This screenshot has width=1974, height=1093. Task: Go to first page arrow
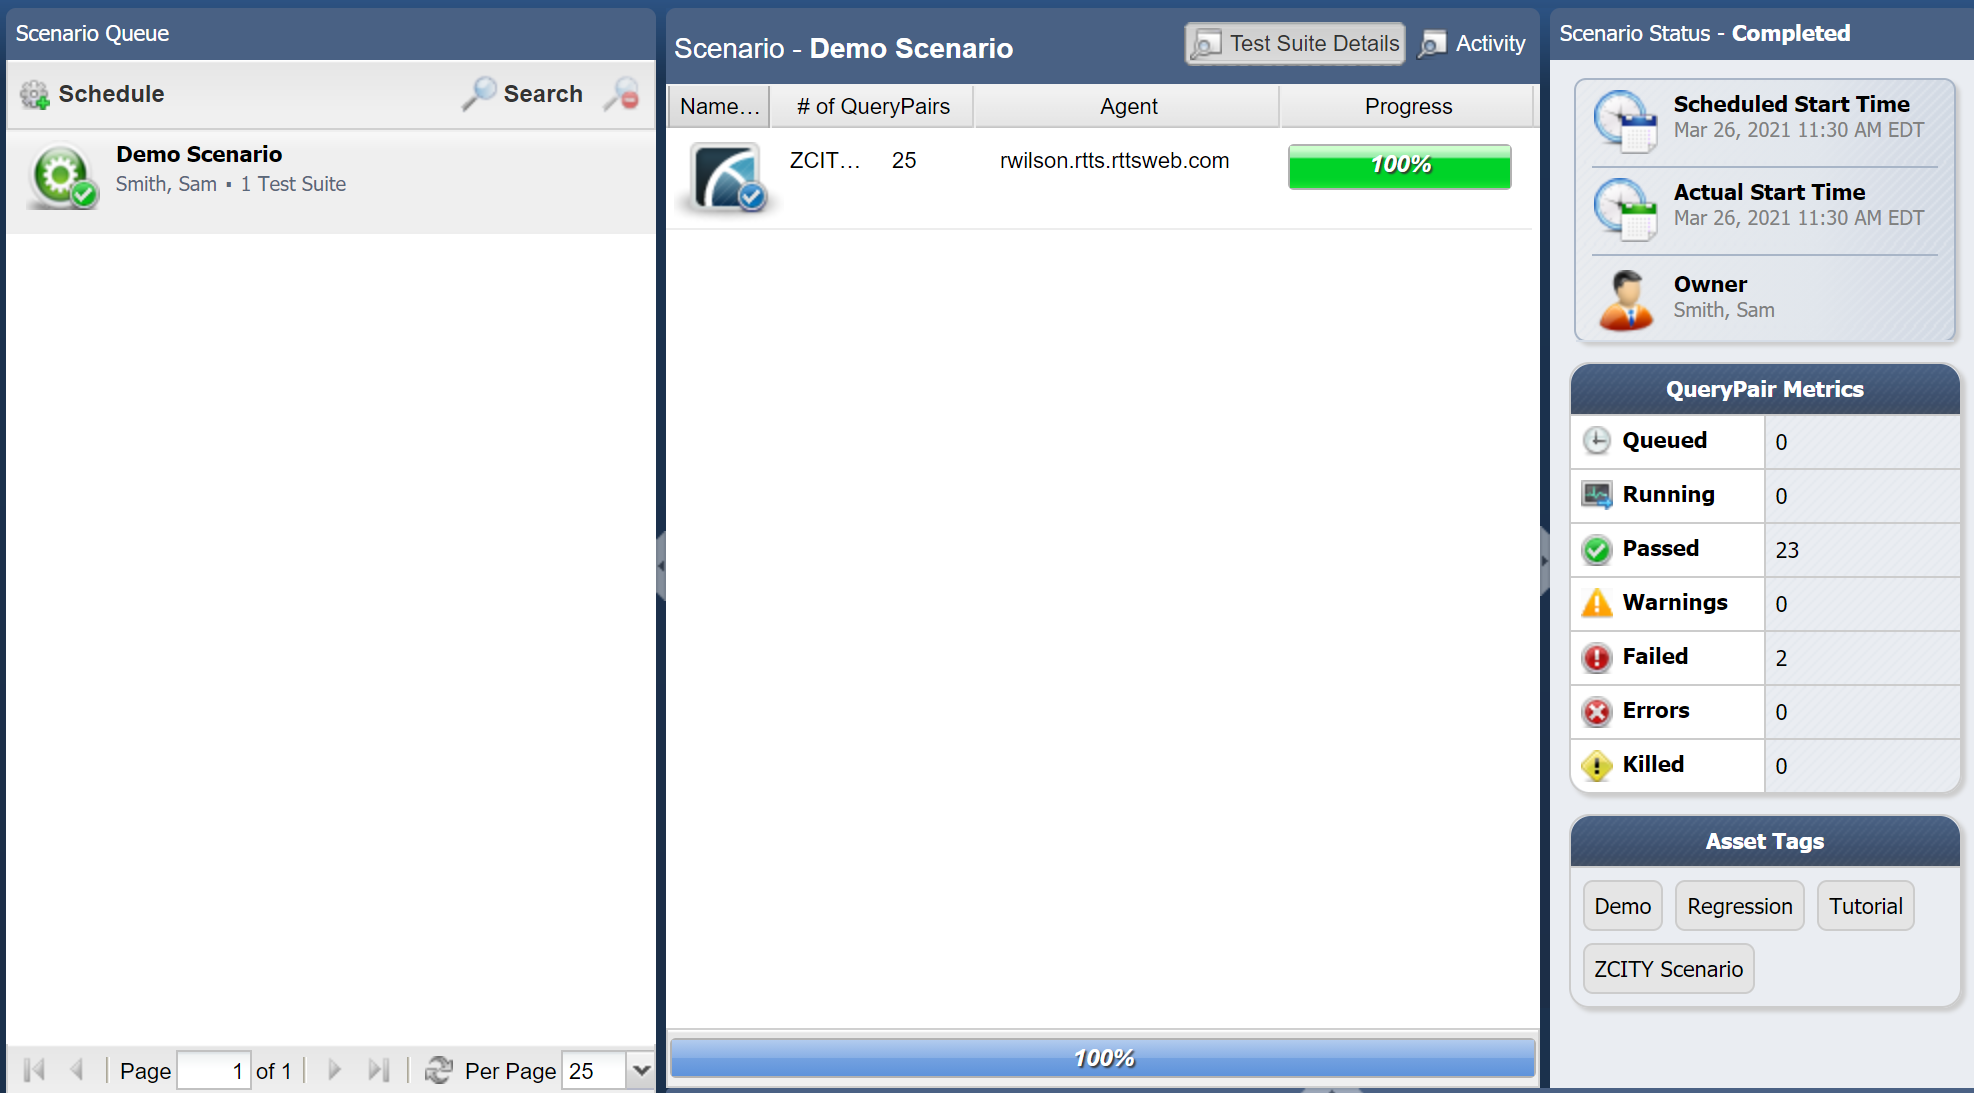[x=34, y=1070]
